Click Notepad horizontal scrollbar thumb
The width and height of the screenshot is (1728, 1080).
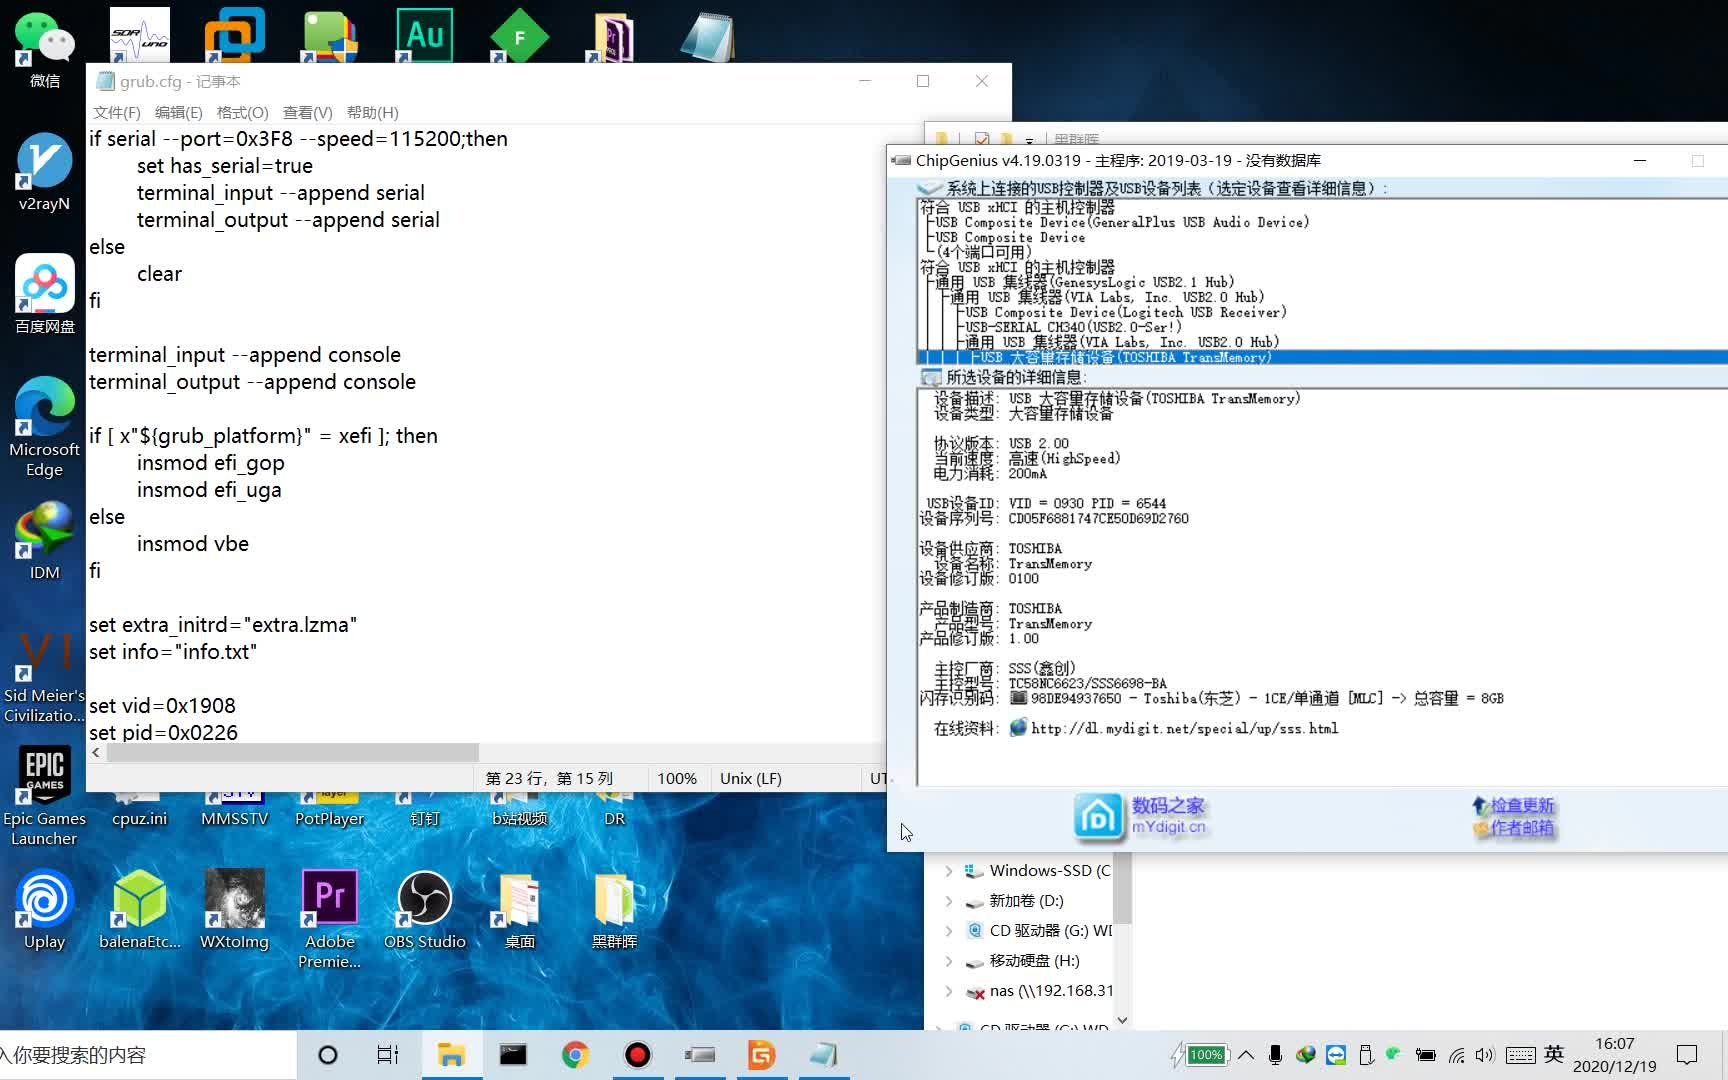point(293,752)
